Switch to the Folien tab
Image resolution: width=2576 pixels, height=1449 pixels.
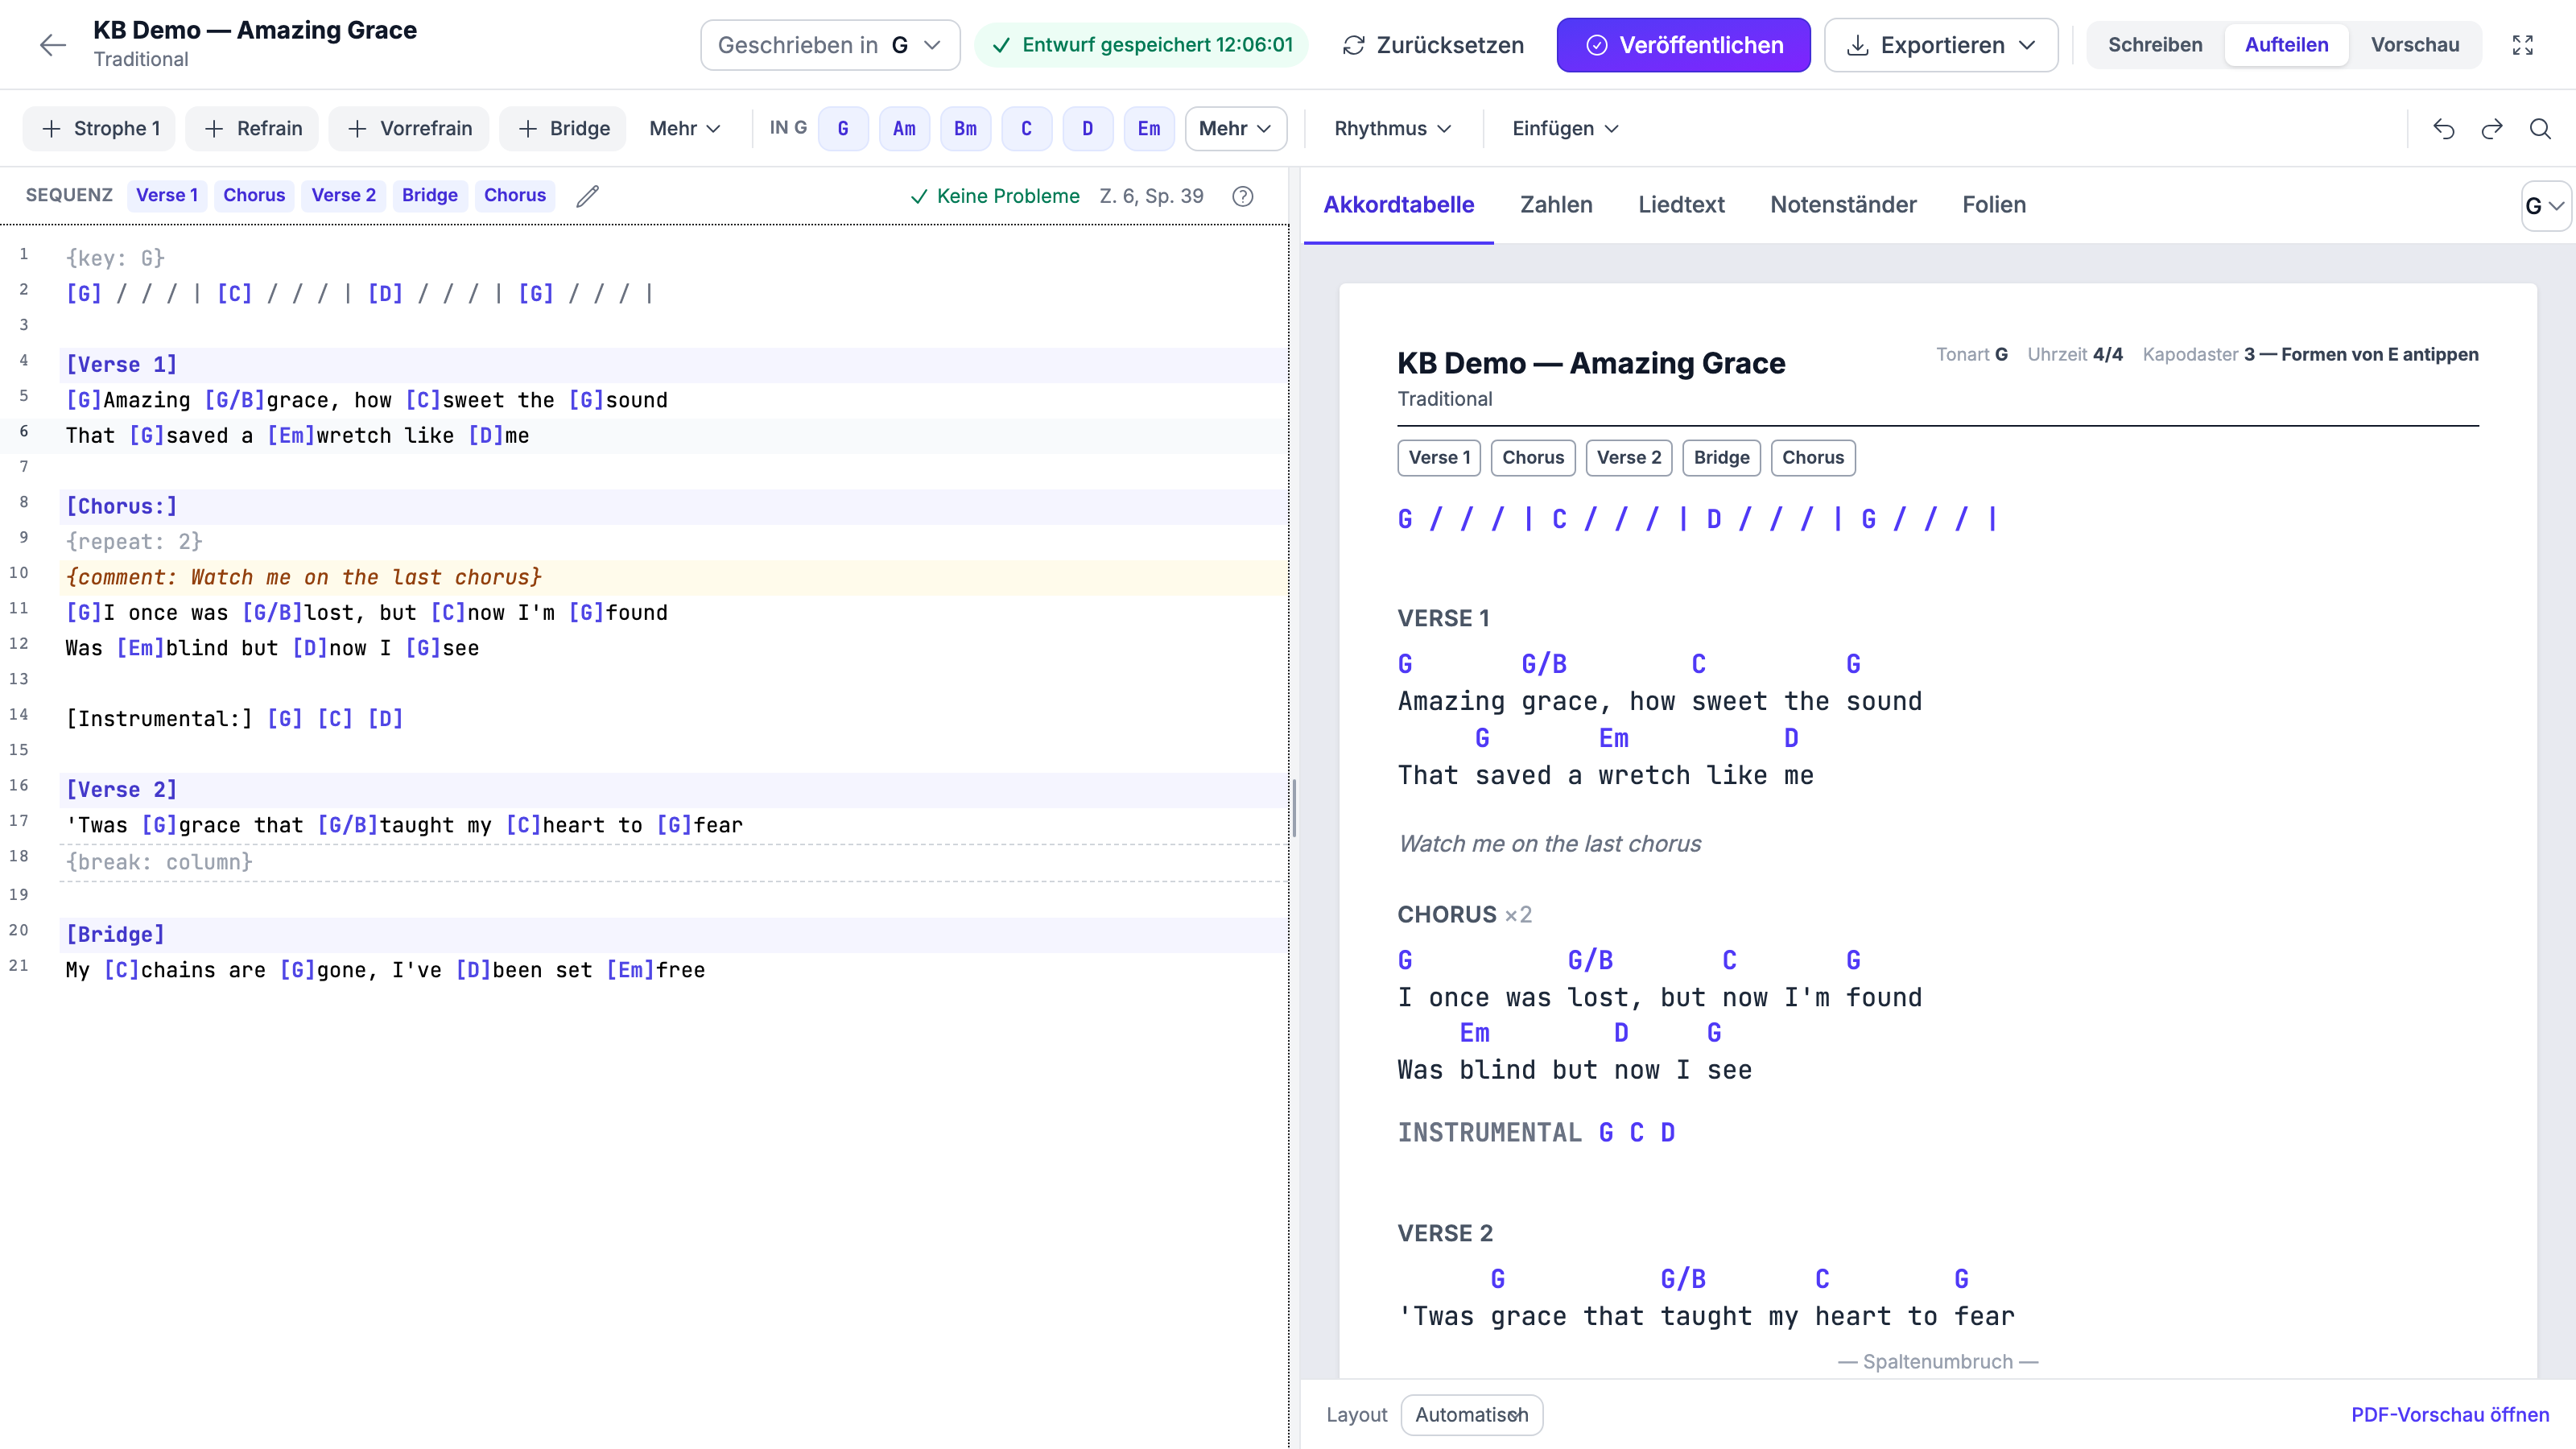pyautogui.click(x=1993, y=205)
